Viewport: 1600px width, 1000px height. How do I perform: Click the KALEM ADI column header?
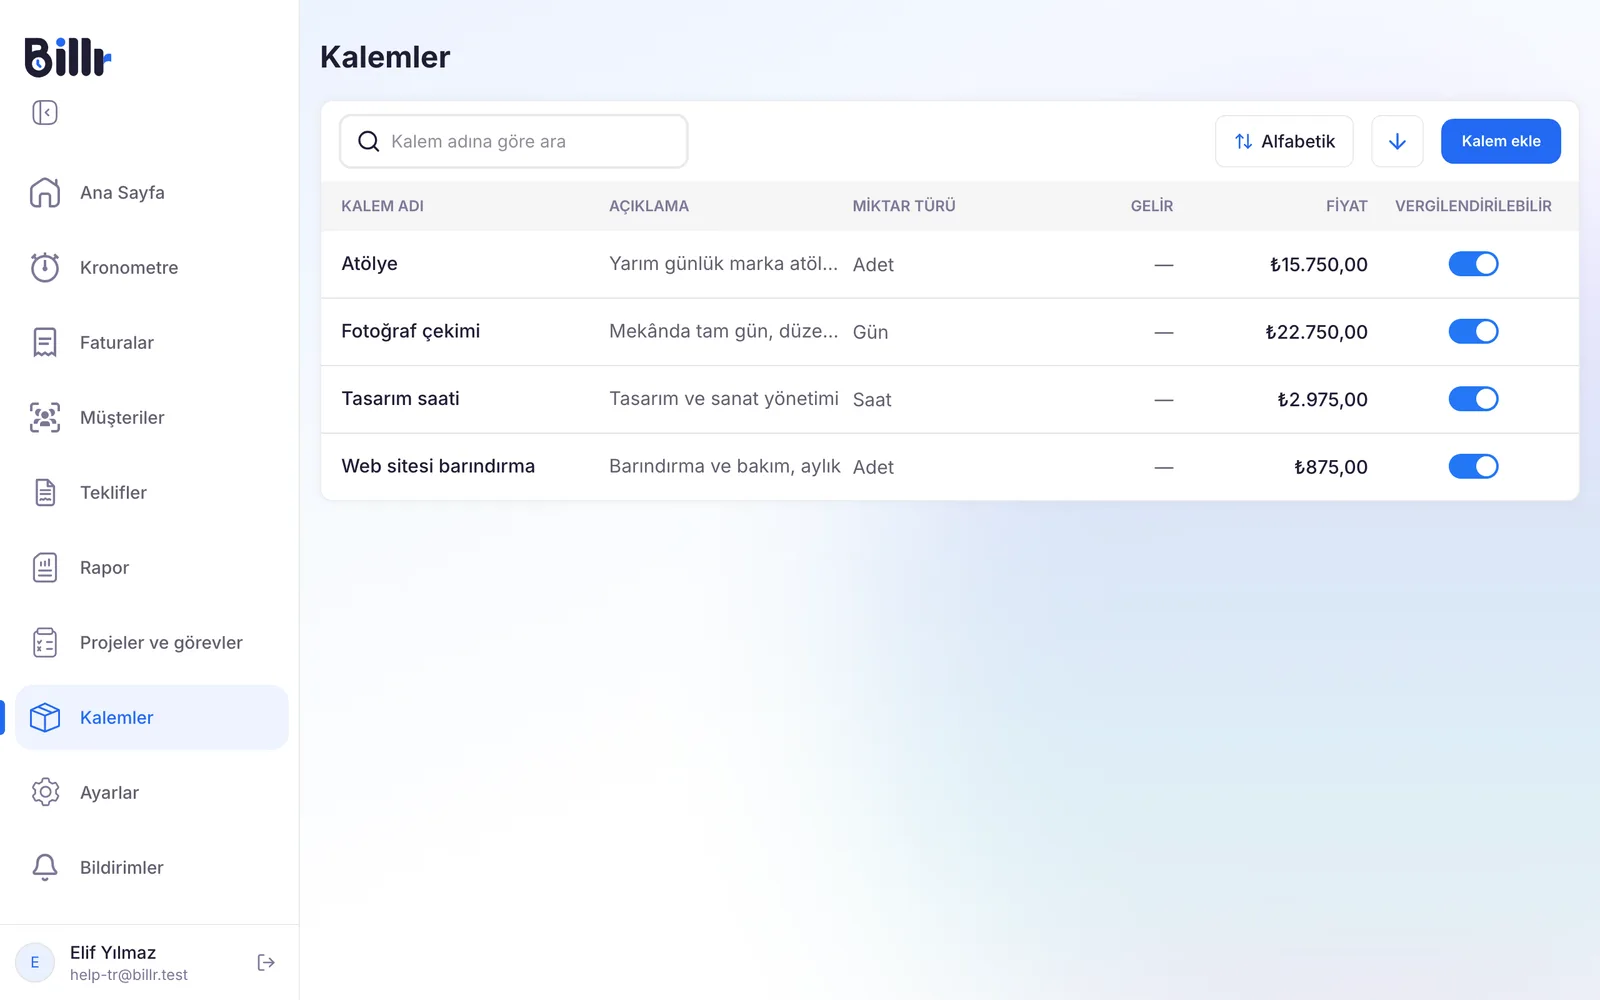coord(382,206)
